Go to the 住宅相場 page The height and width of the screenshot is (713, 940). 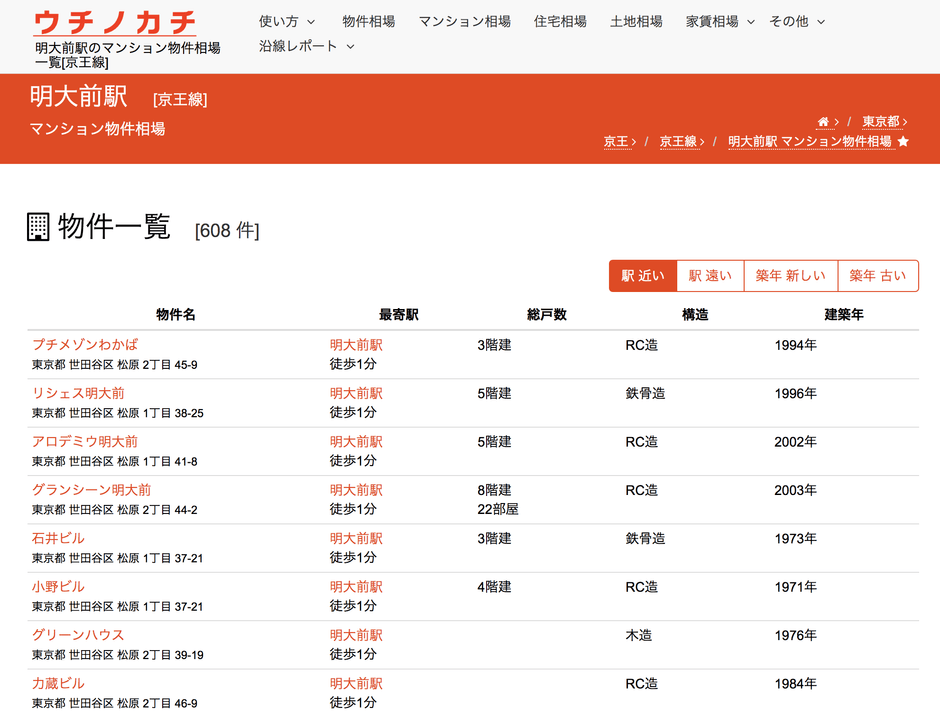560,21
